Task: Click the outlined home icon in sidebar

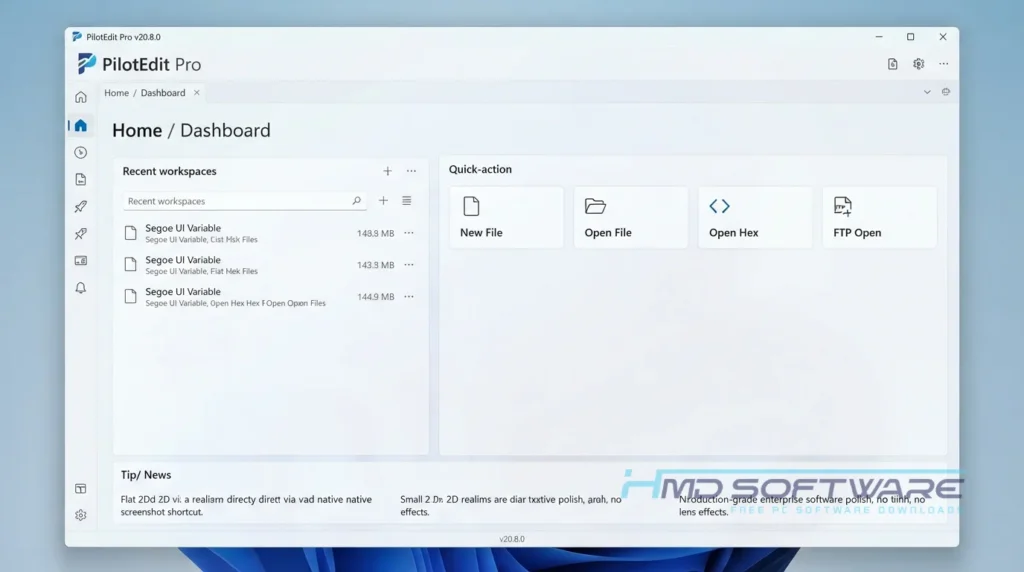Action: [x=80, y=97]
